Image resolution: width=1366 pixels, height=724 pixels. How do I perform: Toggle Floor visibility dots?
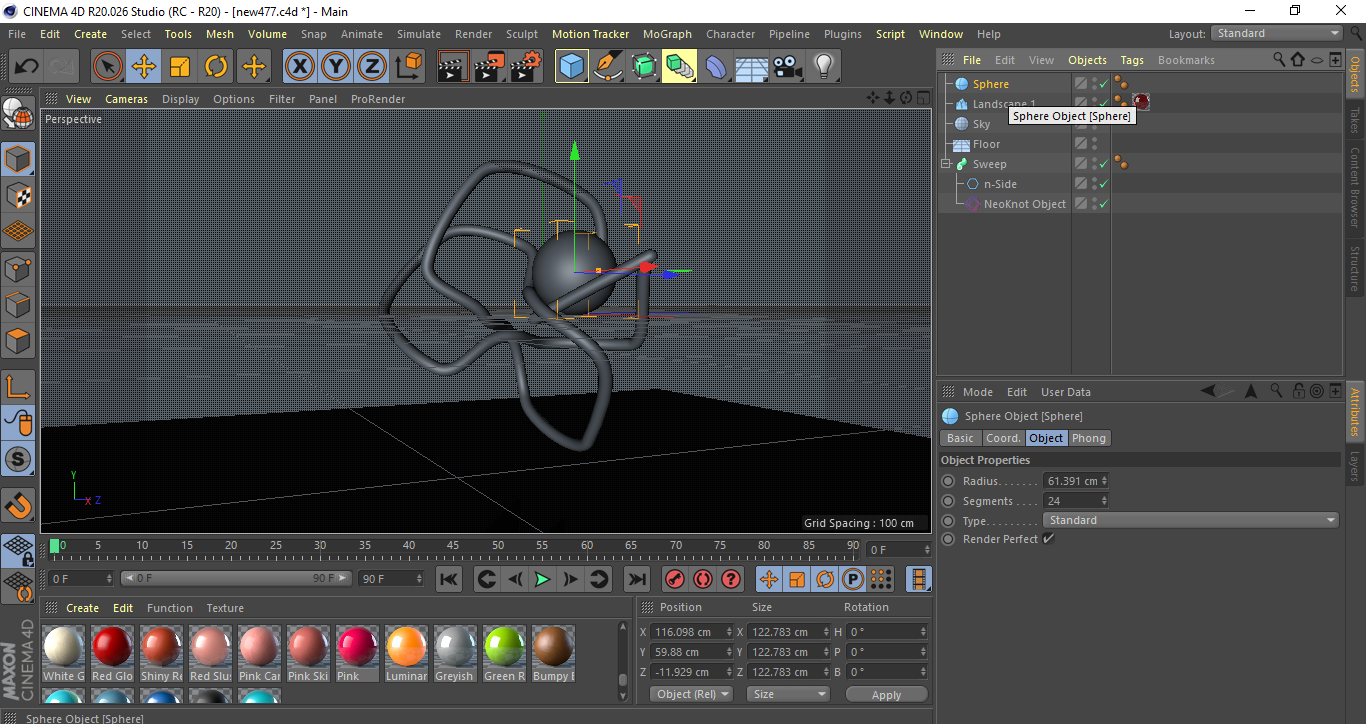pyautogui.click(x=1094, y=144)
